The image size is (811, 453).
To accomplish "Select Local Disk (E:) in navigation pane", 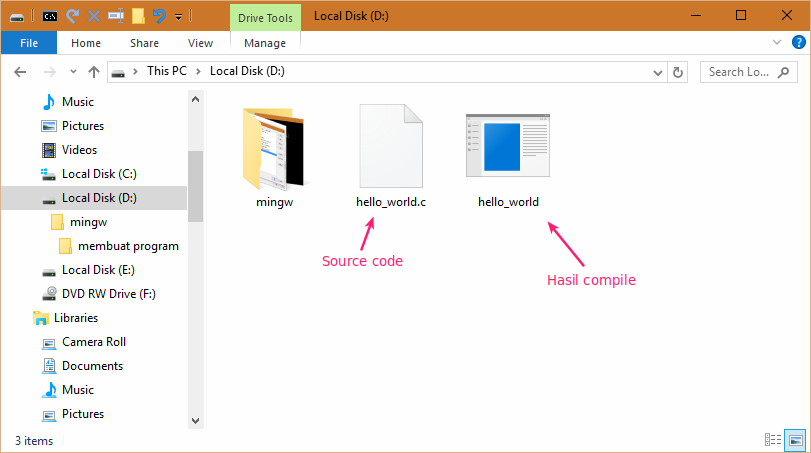I will [x=98, y=270].
